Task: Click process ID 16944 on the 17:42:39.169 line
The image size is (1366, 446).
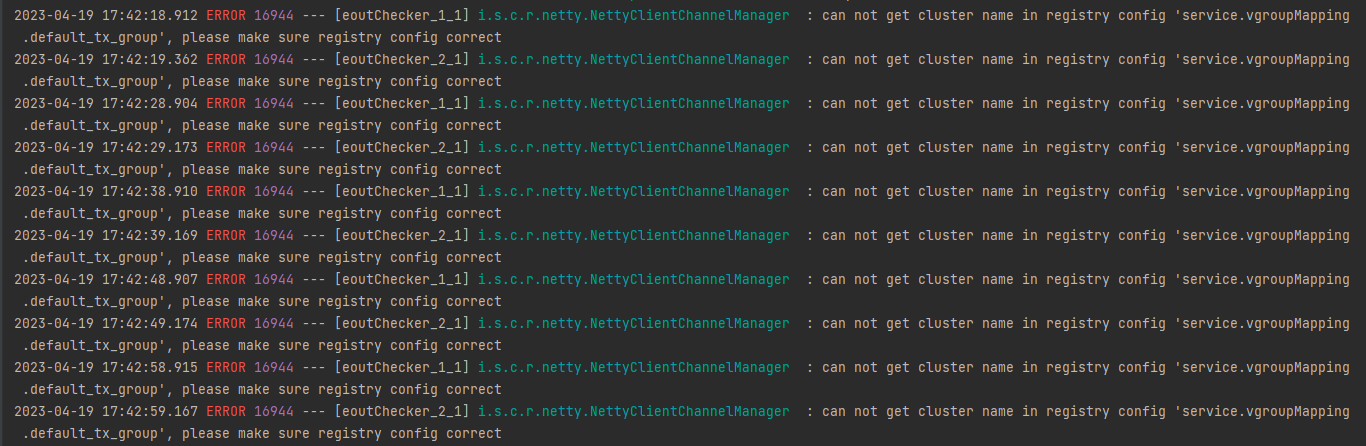Action: pyautogui.click(x=274, y=236)
